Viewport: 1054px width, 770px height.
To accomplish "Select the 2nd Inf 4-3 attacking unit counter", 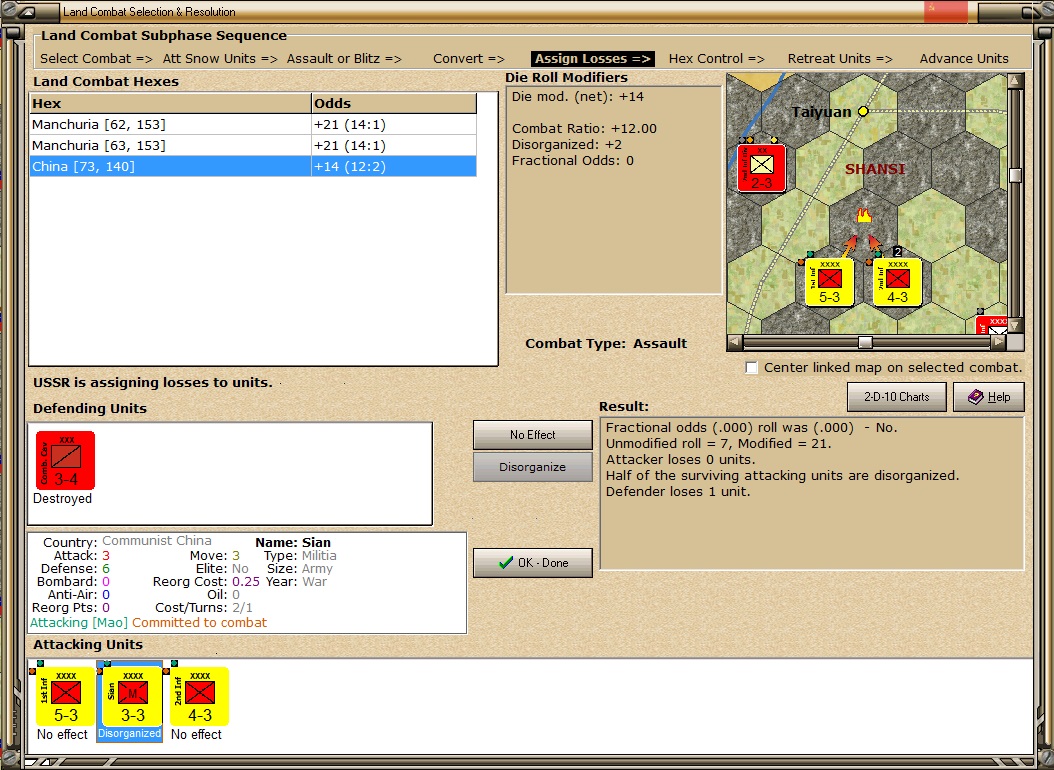I will click(200, 695).
